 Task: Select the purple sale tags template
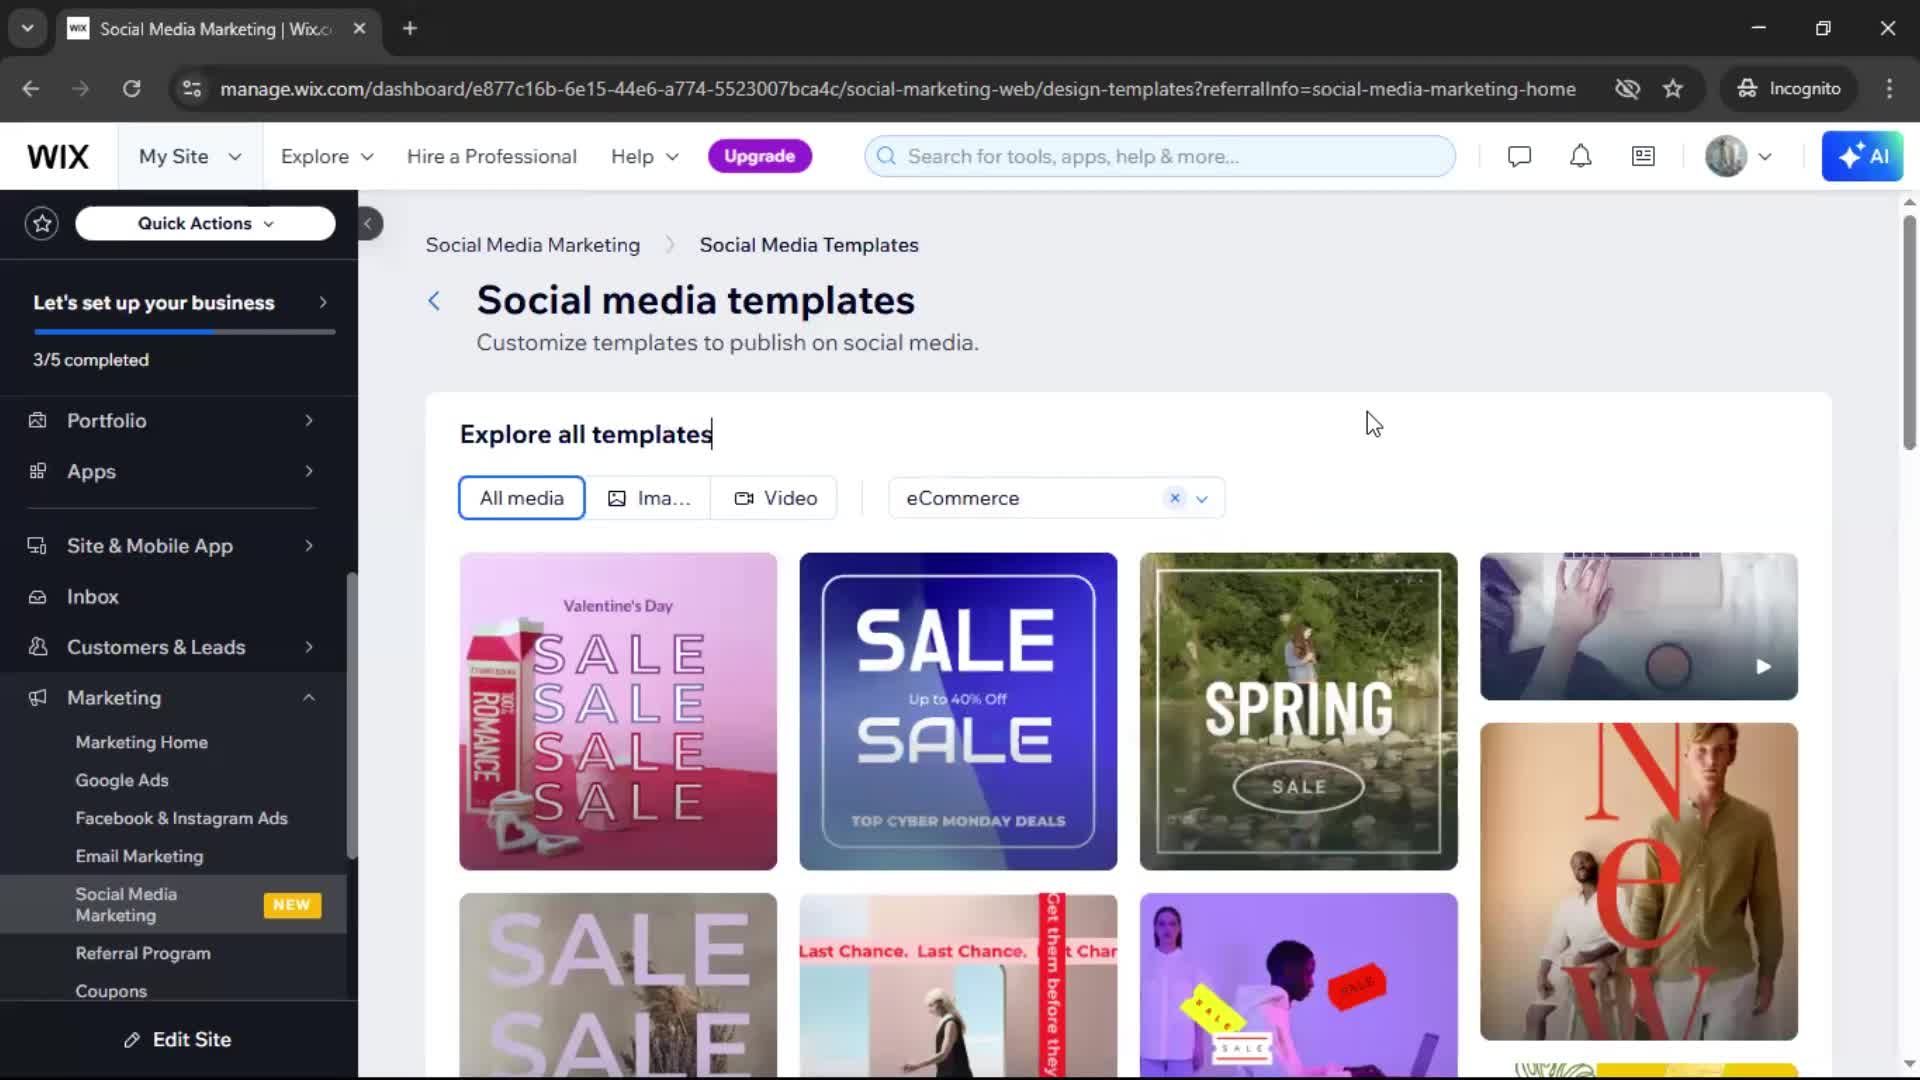point(1298,985)
